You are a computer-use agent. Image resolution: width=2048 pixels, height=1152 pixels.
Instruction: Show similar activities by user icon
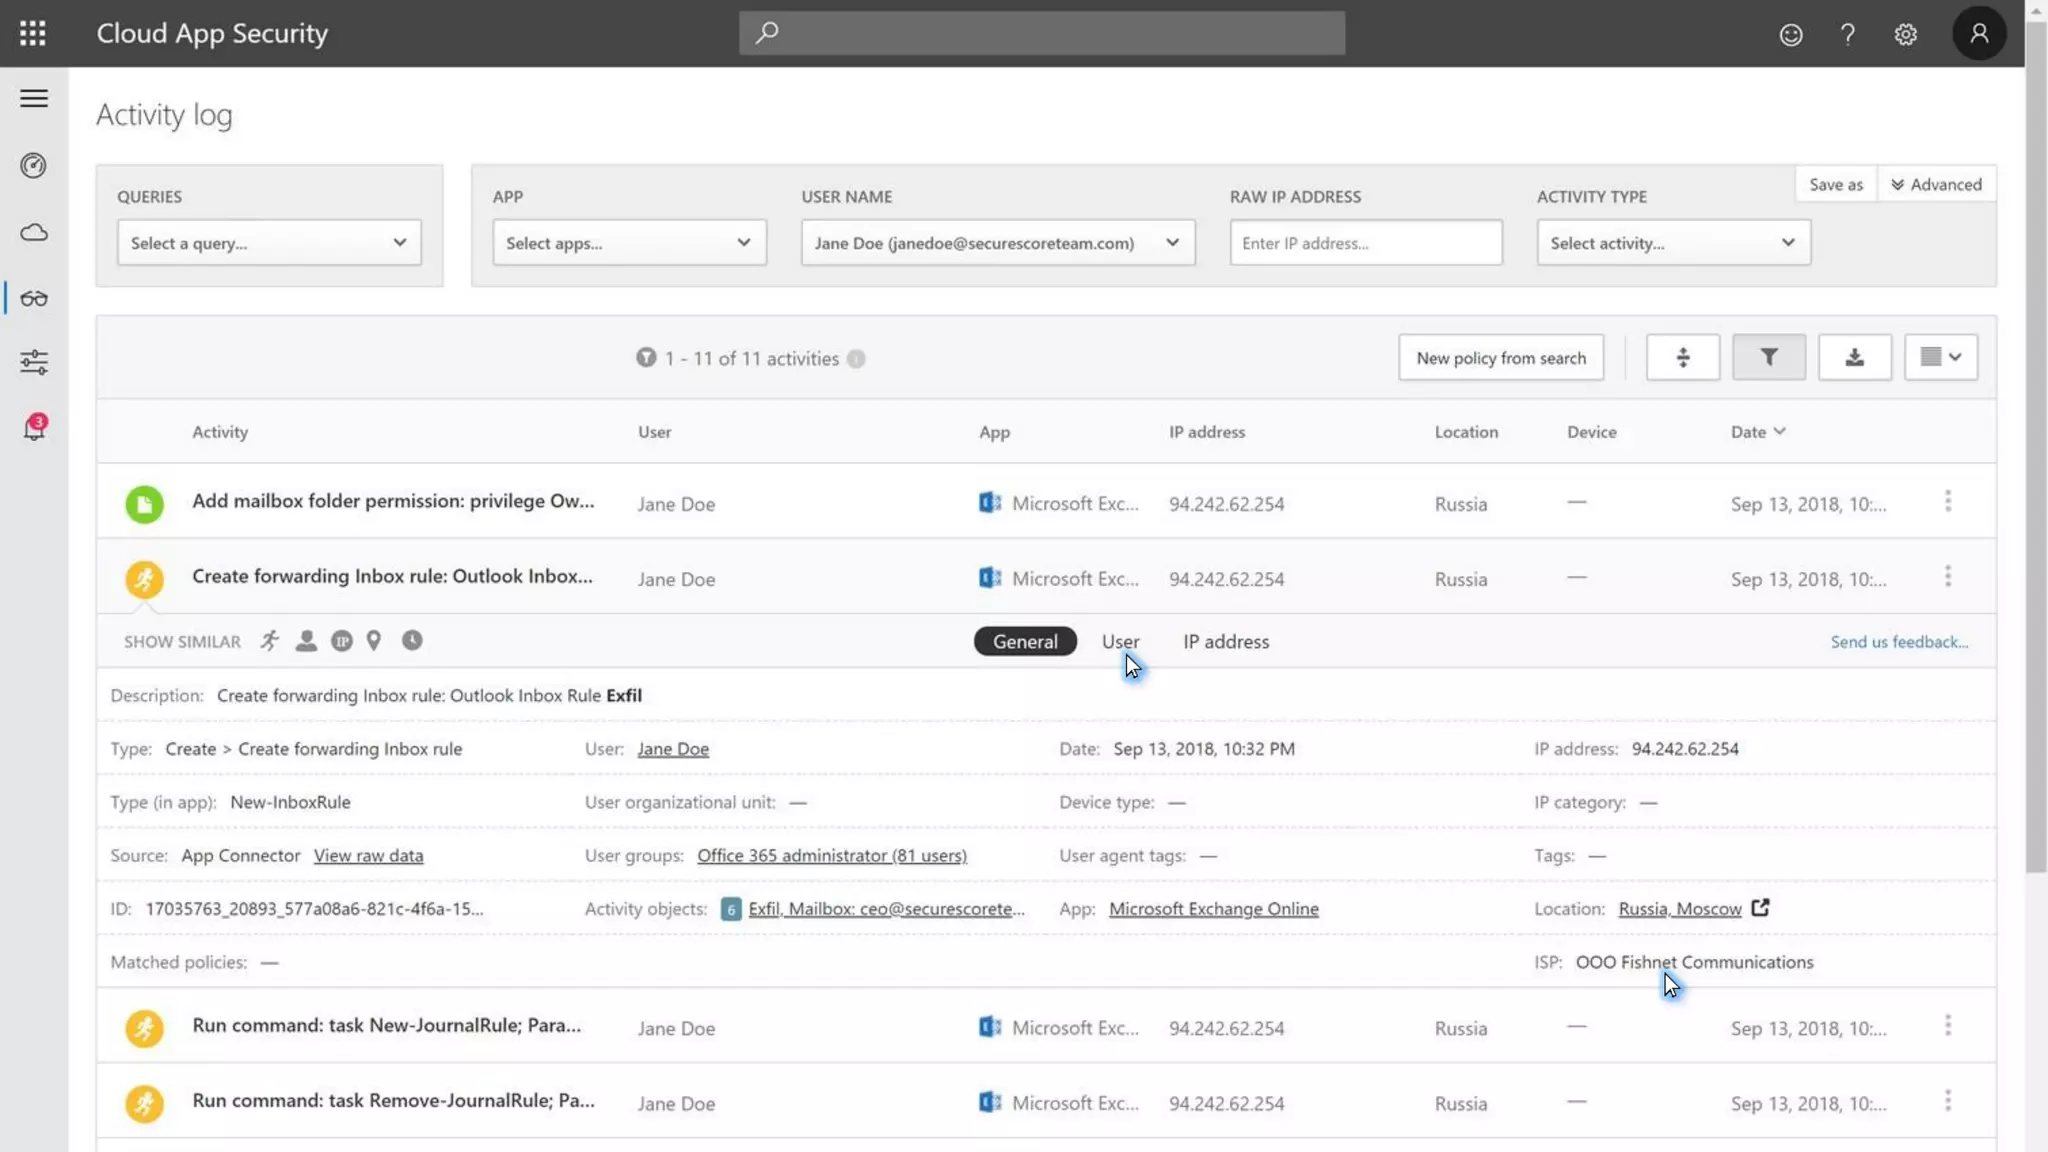point(306,641)
